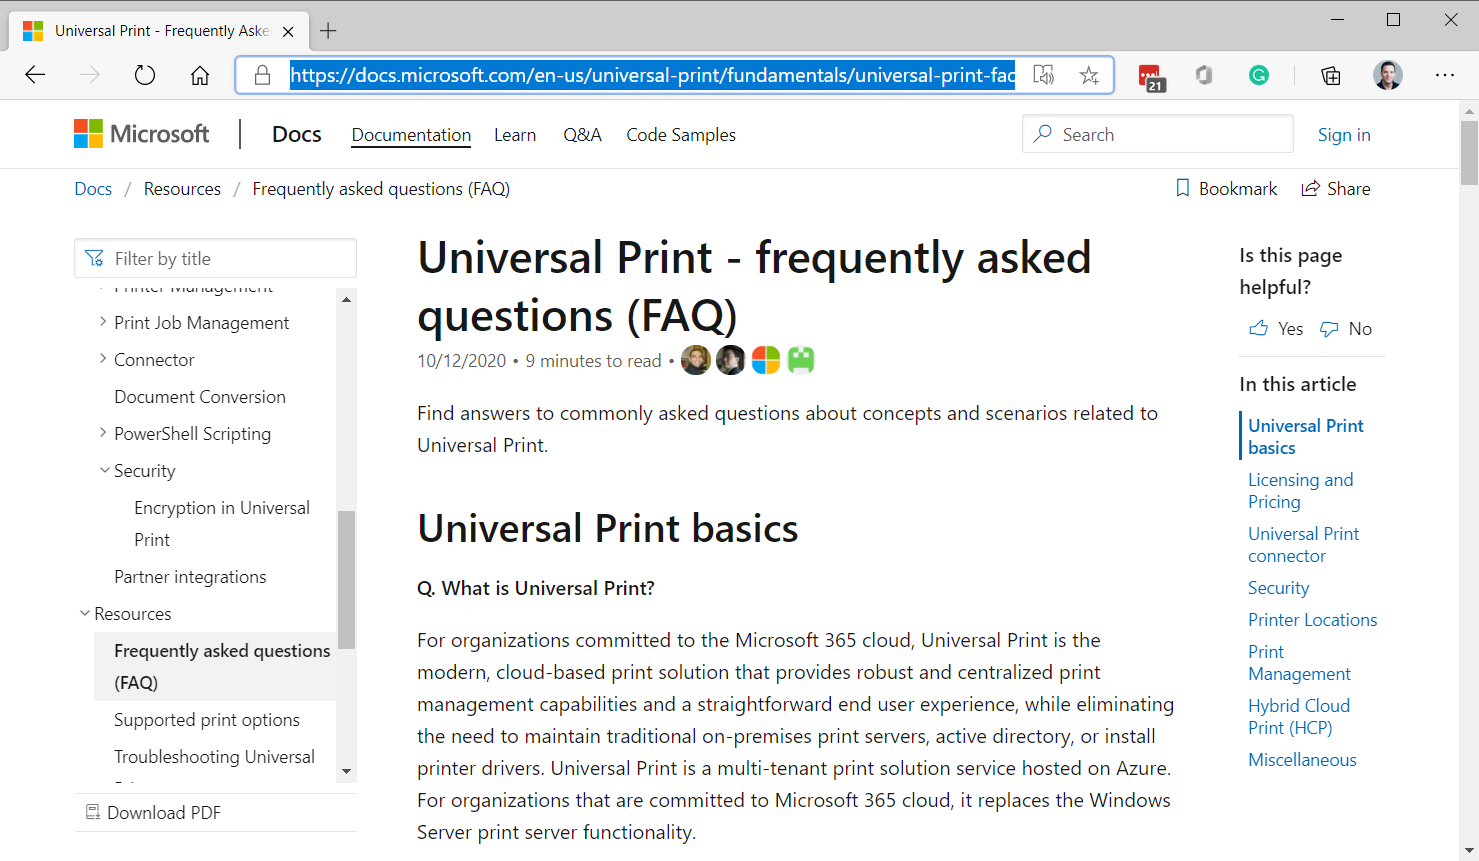1479x861 pixels.
Task: Collapse the Security tree node
Action: (104, 470)
